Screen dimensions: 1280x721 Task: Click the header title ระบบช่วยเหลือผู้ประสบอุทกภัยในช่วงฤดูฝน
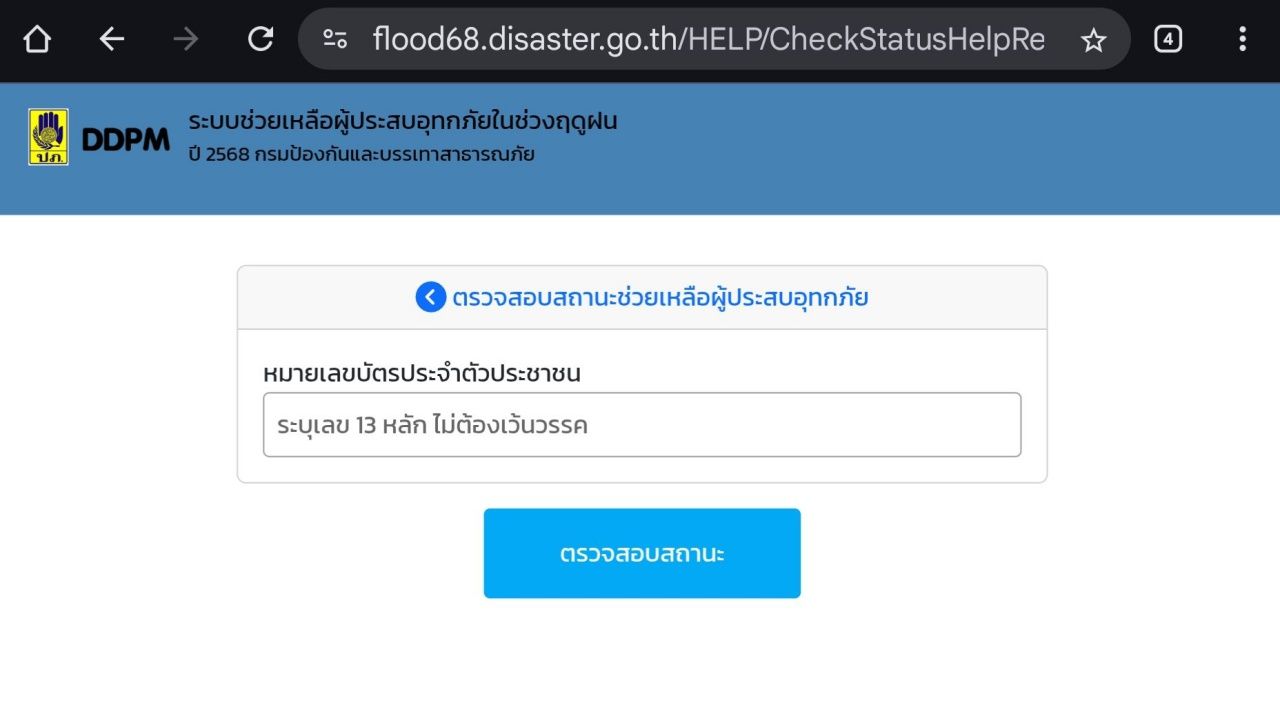click(403, 122)
